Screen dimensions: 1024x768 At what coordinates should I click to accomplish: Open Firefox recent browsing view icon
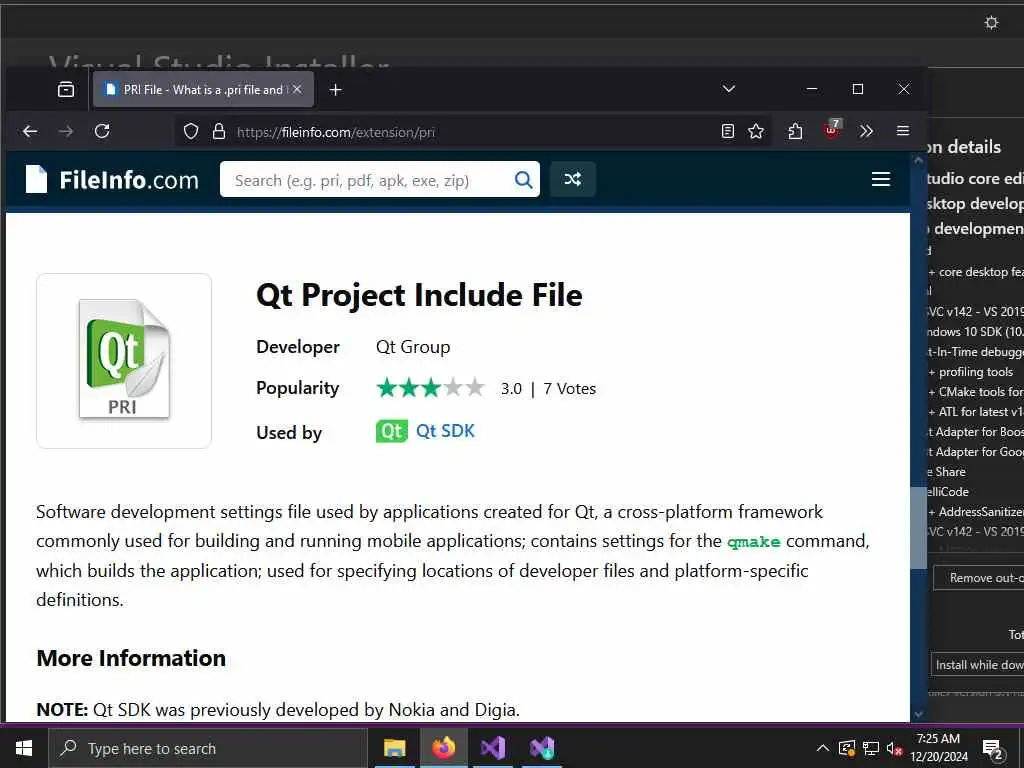coord(66,89)
